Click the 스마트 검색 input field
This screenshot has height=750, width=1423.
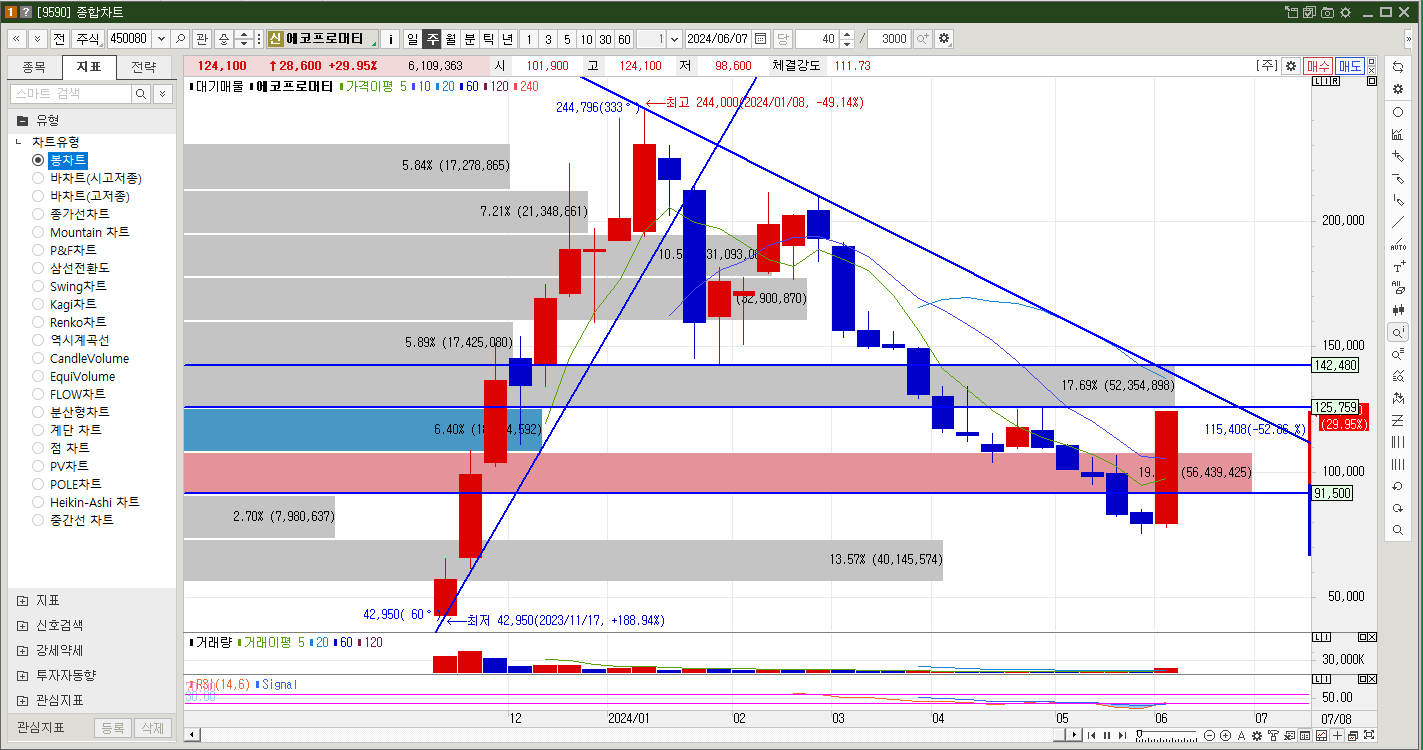pos(70,94)
